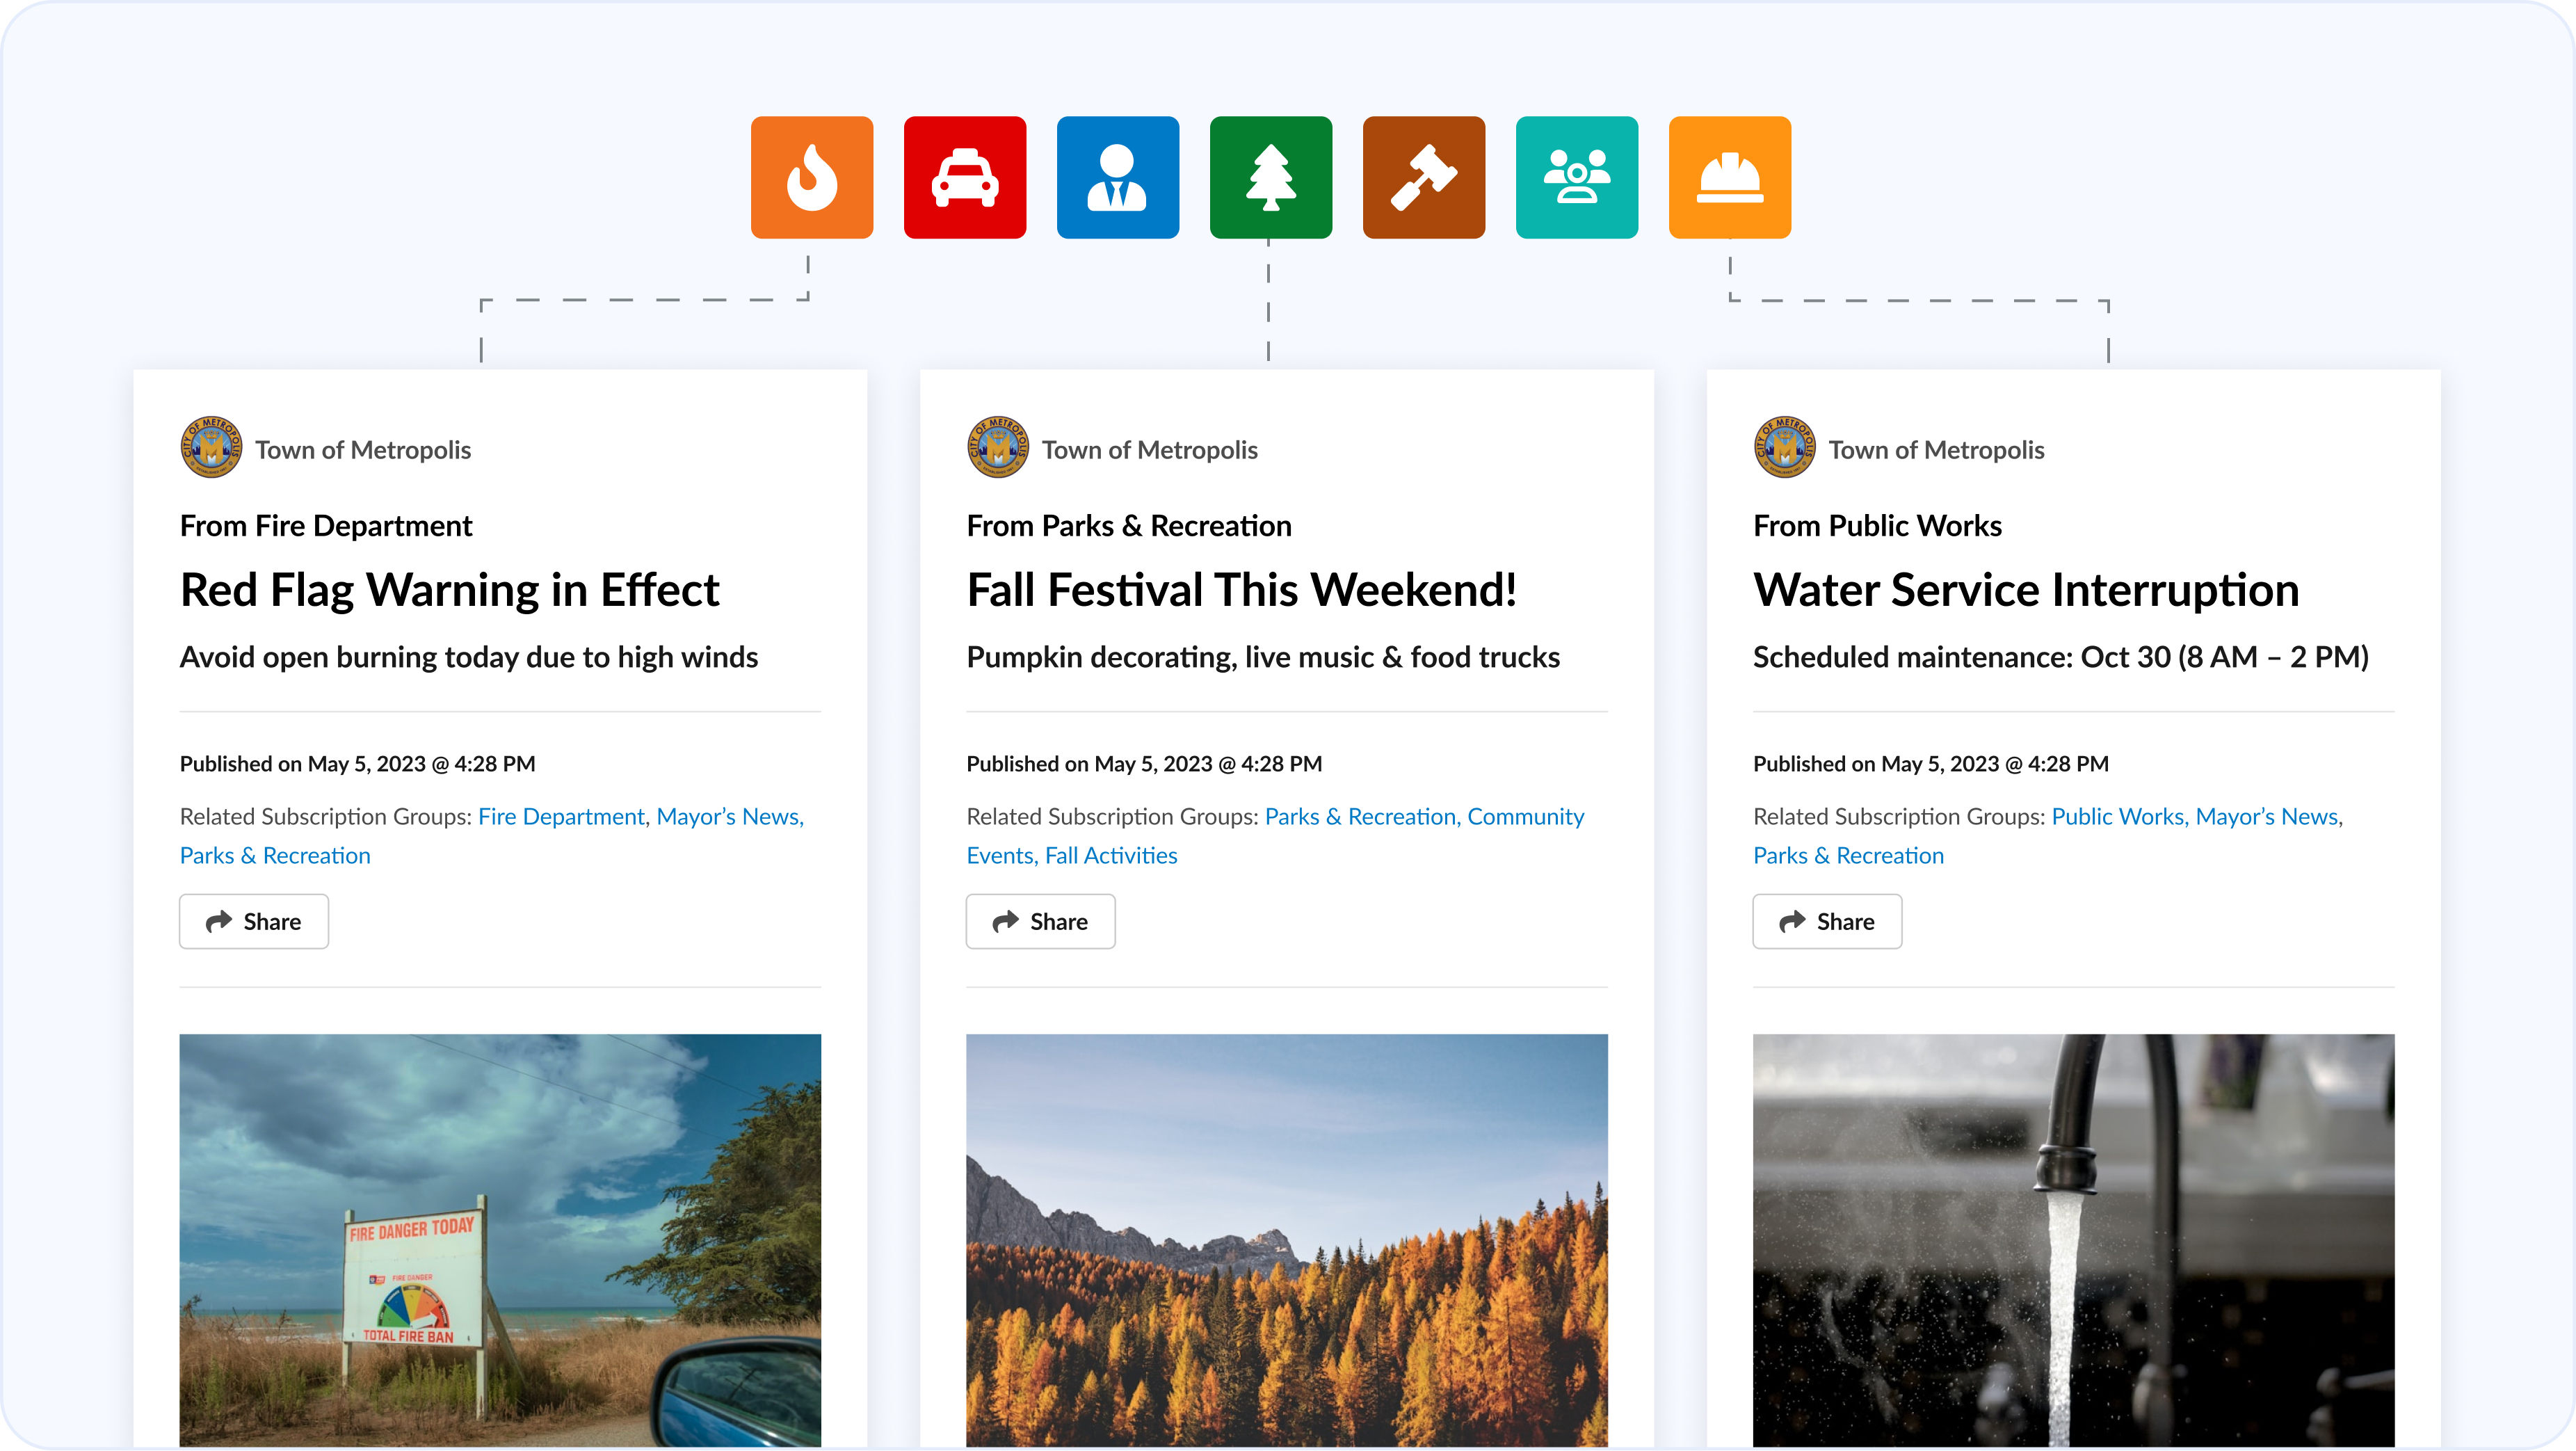The height and width of the screenshot is (1451, 2576).
Task: Click the Water Service Interruption headline
Action: tap(2026, 590)
